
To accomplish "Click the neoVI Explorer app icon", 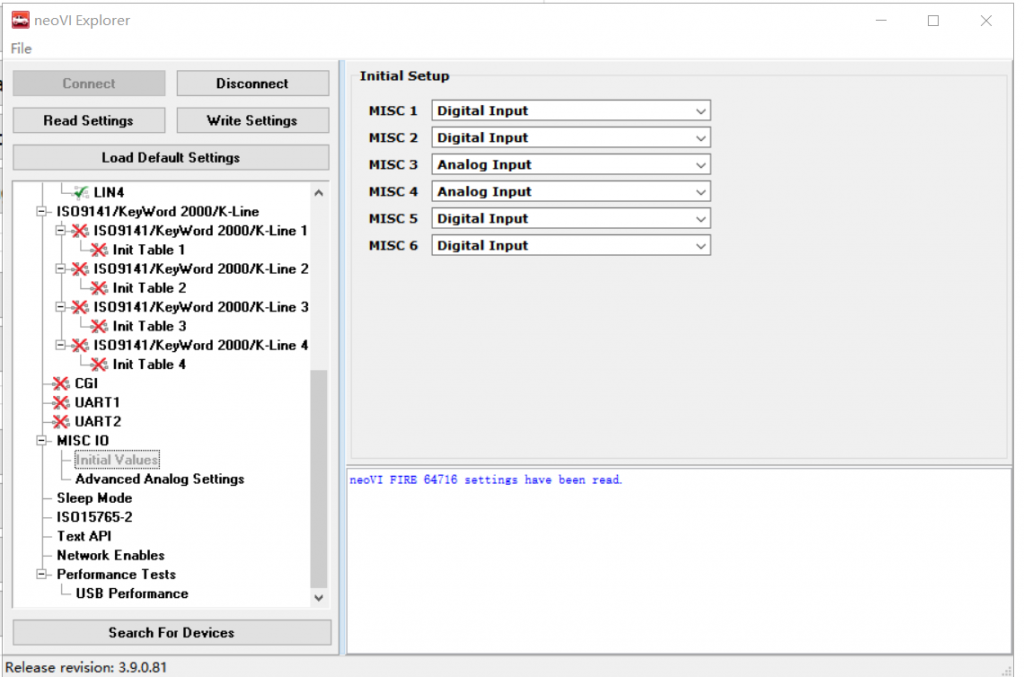I will [20, 20].
